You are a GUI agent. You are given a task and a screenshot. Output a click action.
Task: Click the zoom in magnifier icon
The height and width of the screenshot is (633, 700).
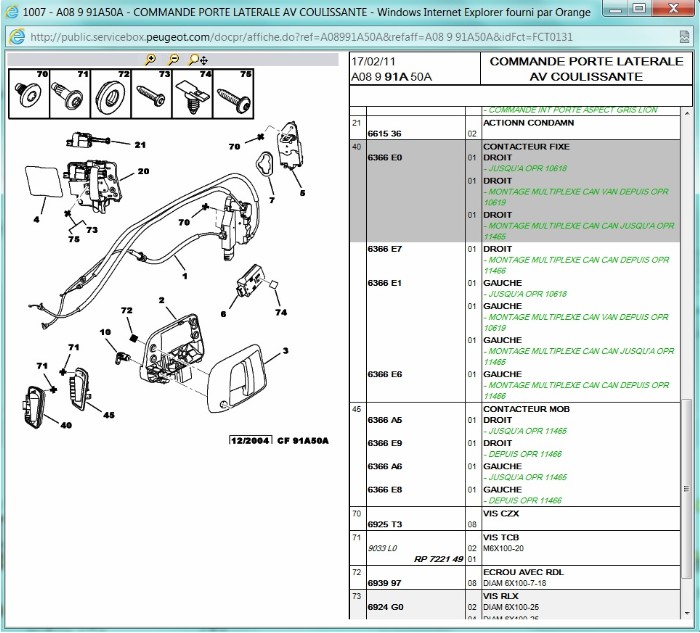tap(151, 59)
